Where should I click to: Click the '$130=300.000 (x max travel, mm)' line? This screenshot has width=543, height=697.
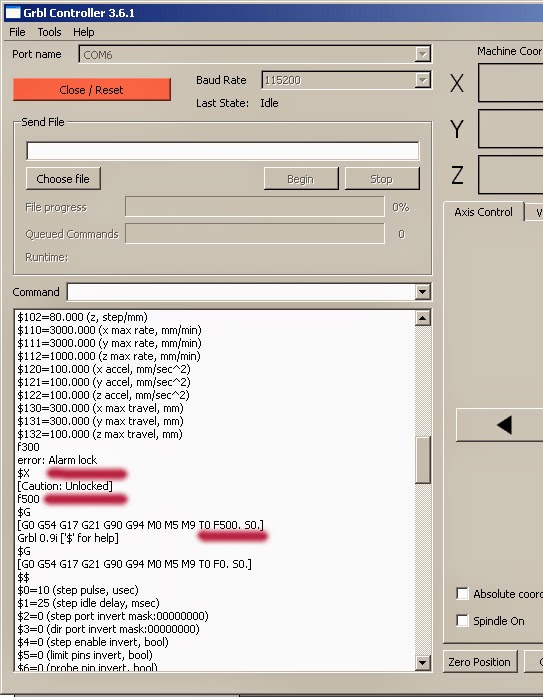tap(100, 408)
